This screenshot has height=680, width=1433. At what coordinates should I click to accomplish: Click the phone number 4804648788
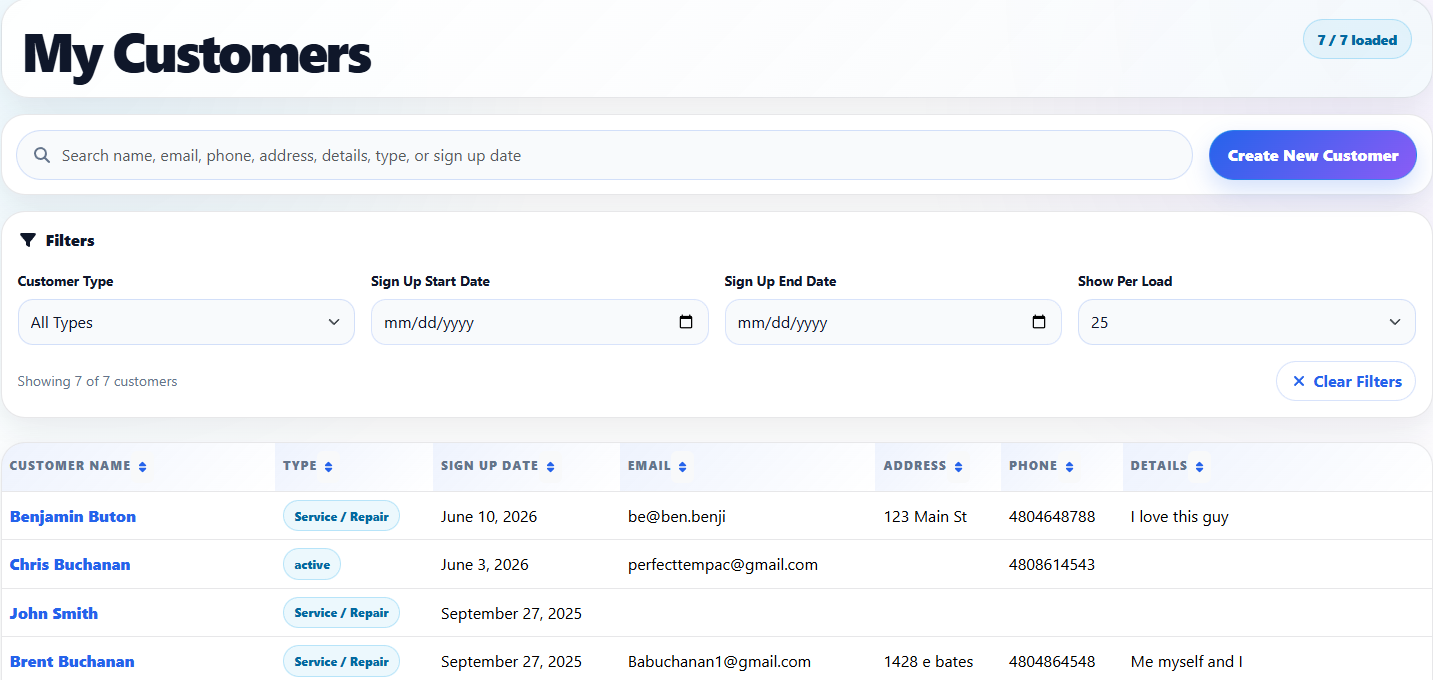tap(1052, 516)
